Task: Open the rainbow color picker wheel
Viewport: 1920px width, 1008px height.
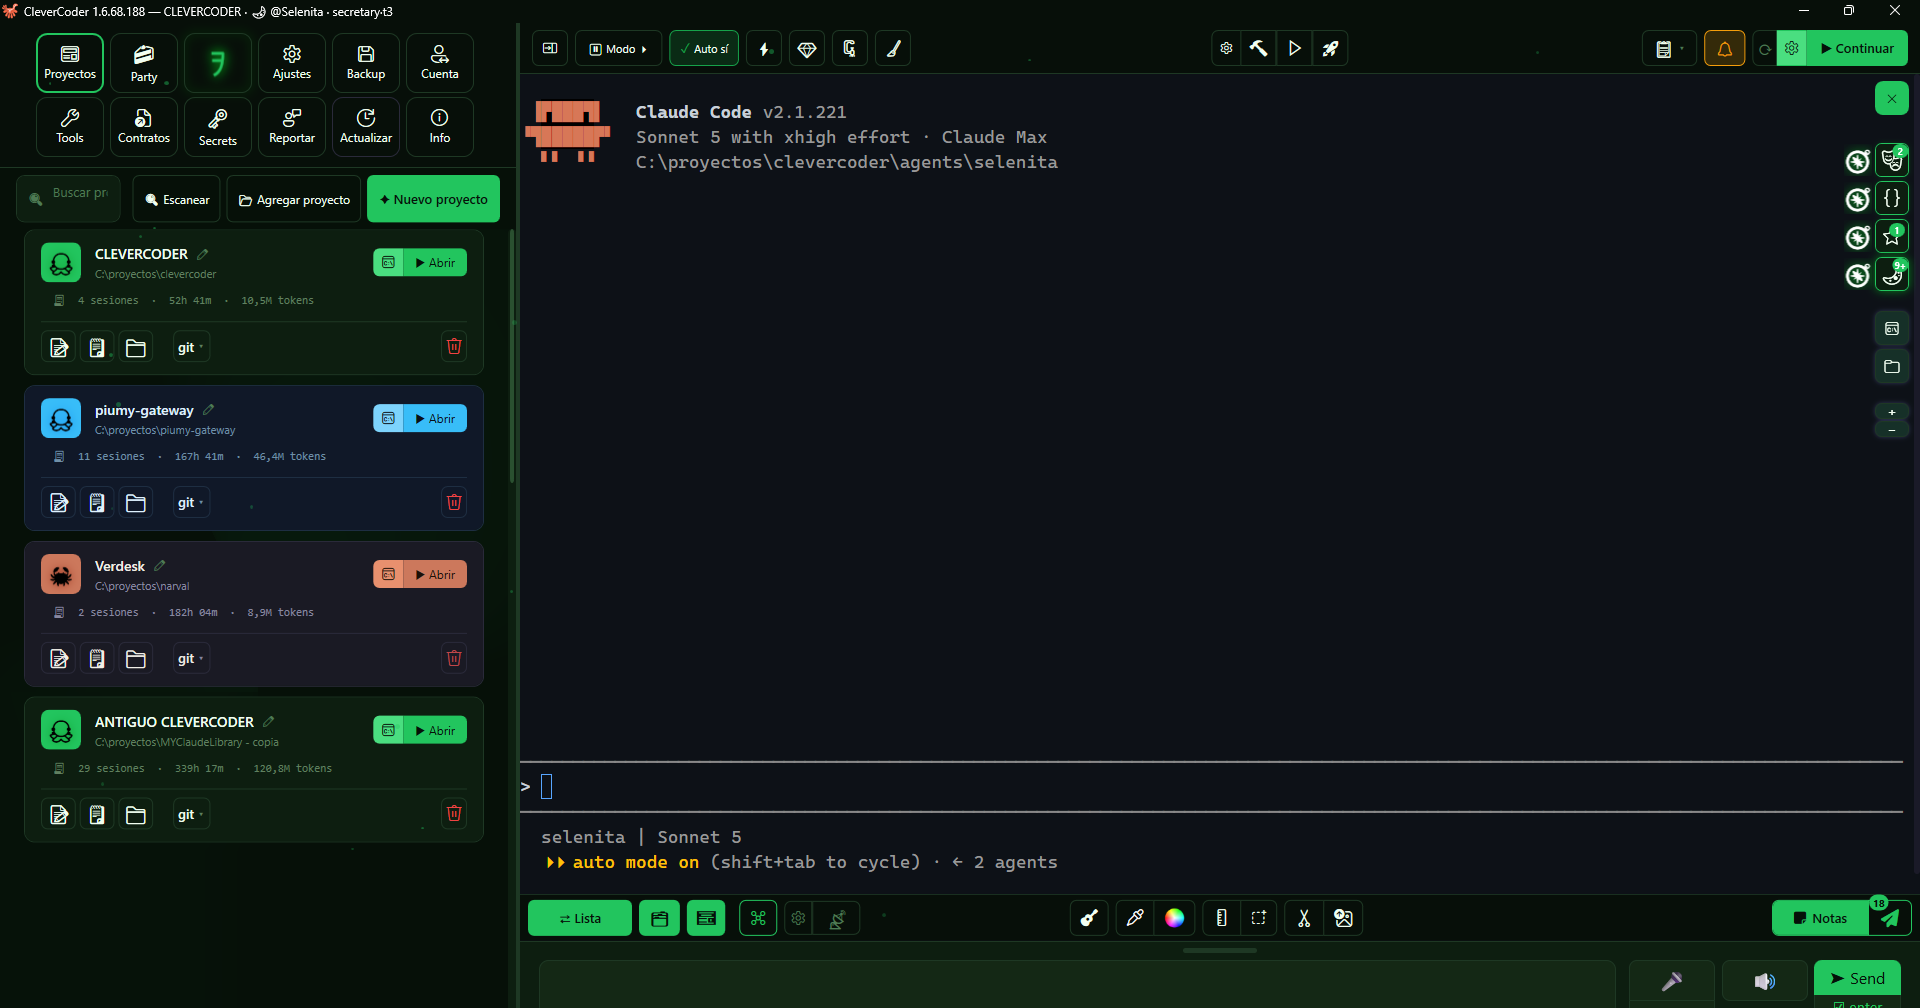Action: tap(1175, 918)
